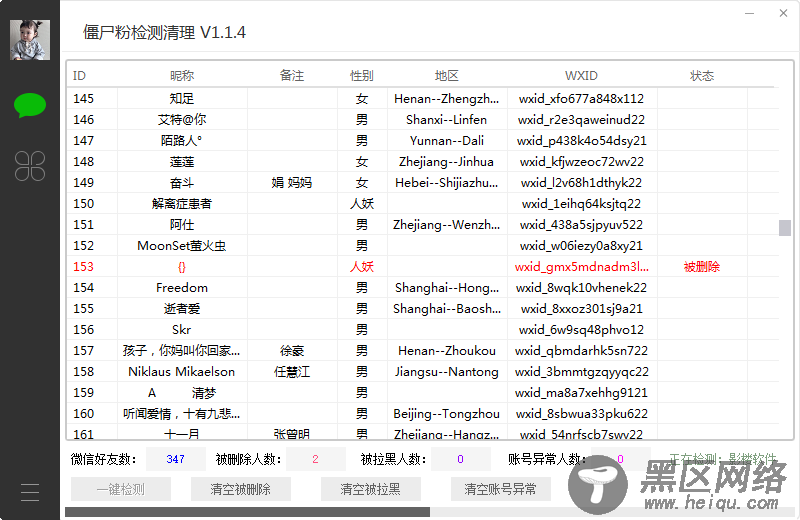Image resolution: width=800 pixels, height=520 pixels.
Task: Click the vertical scrollbar thumb of the list
Action: coord(785,228)
